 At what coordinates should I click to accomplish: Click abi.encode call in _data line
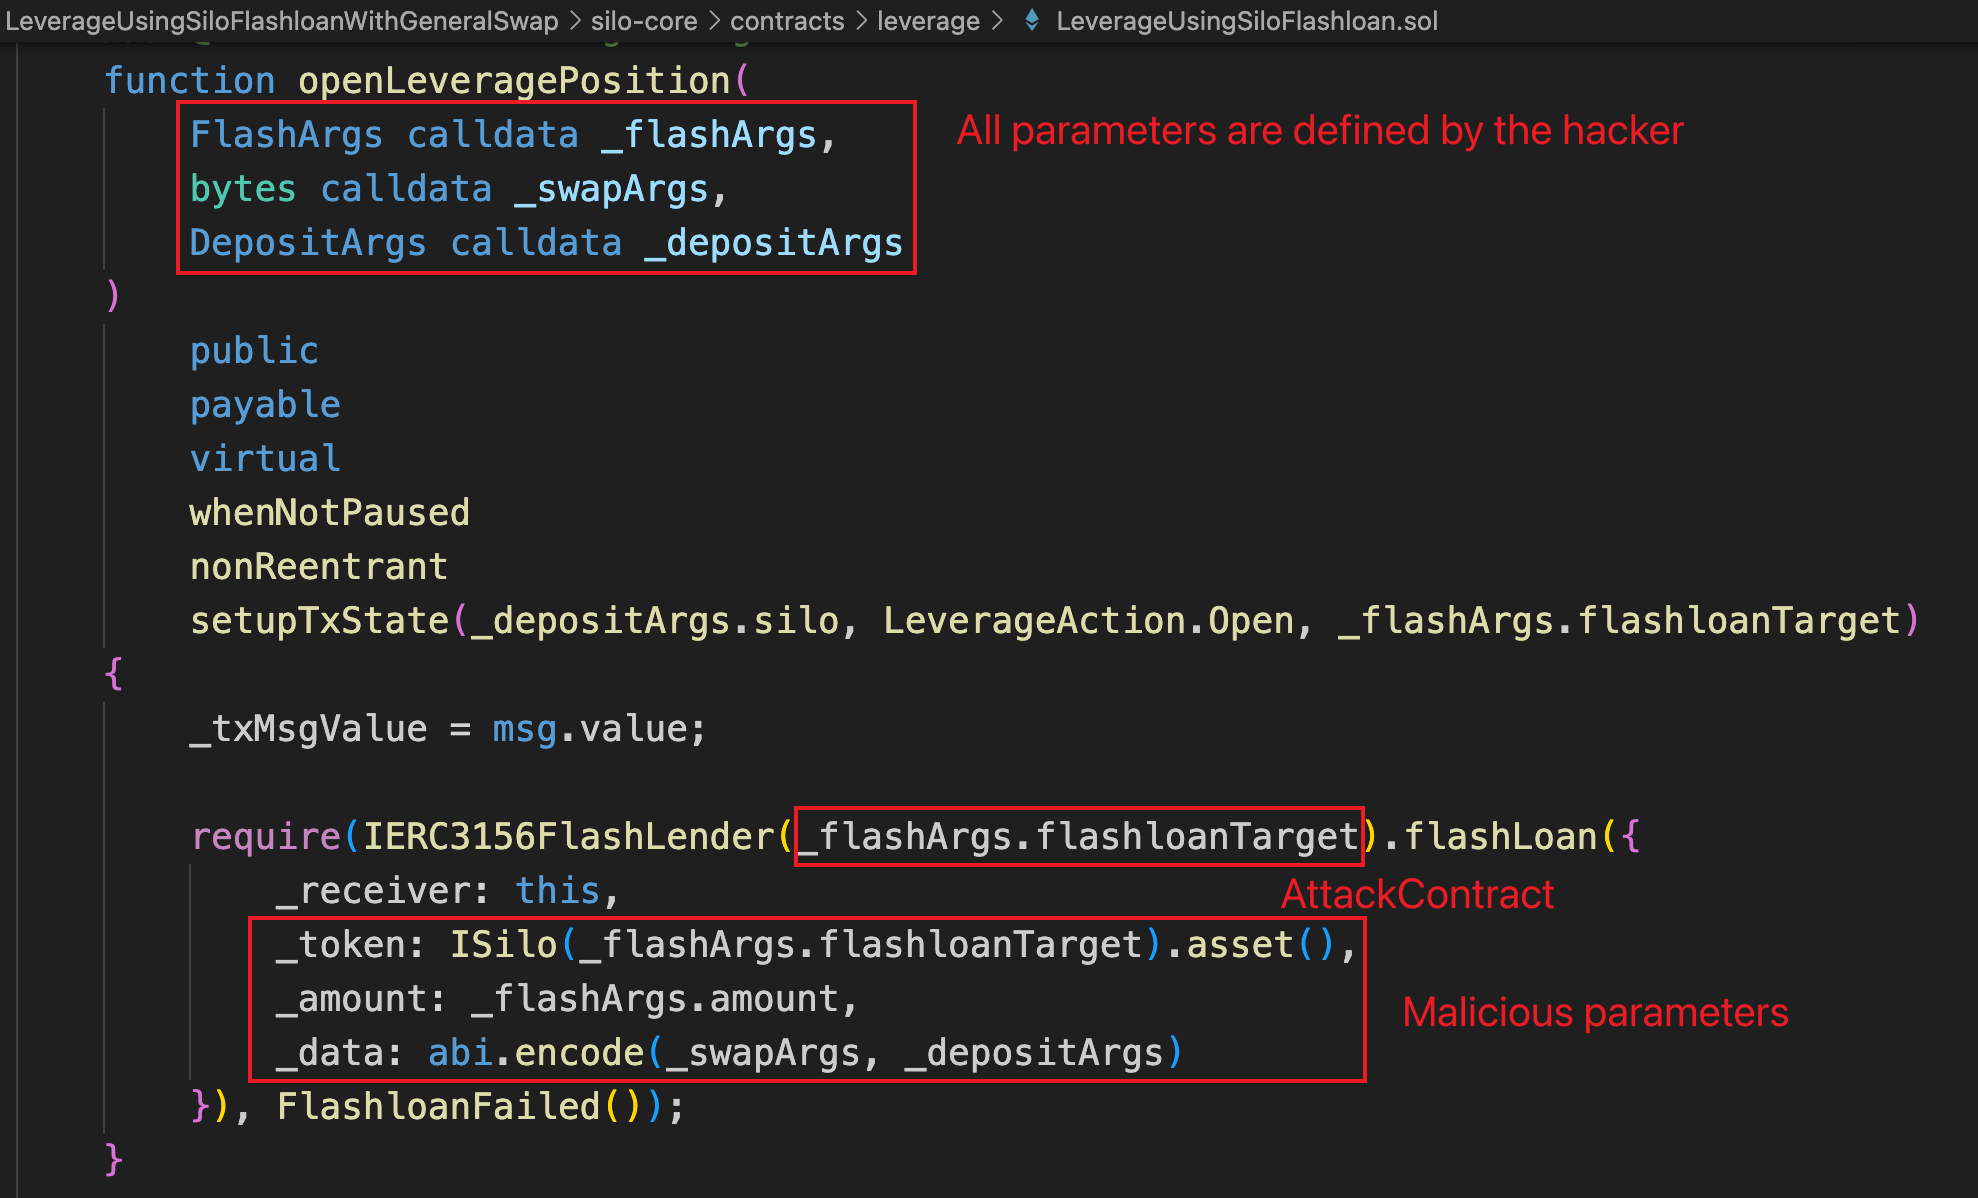535,1053
